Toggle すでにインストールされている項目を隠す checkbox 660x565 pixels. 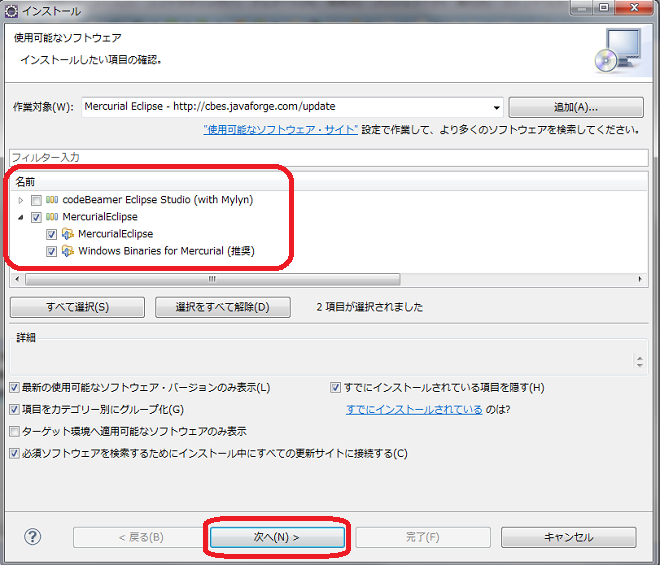click(x=335, y=387)
